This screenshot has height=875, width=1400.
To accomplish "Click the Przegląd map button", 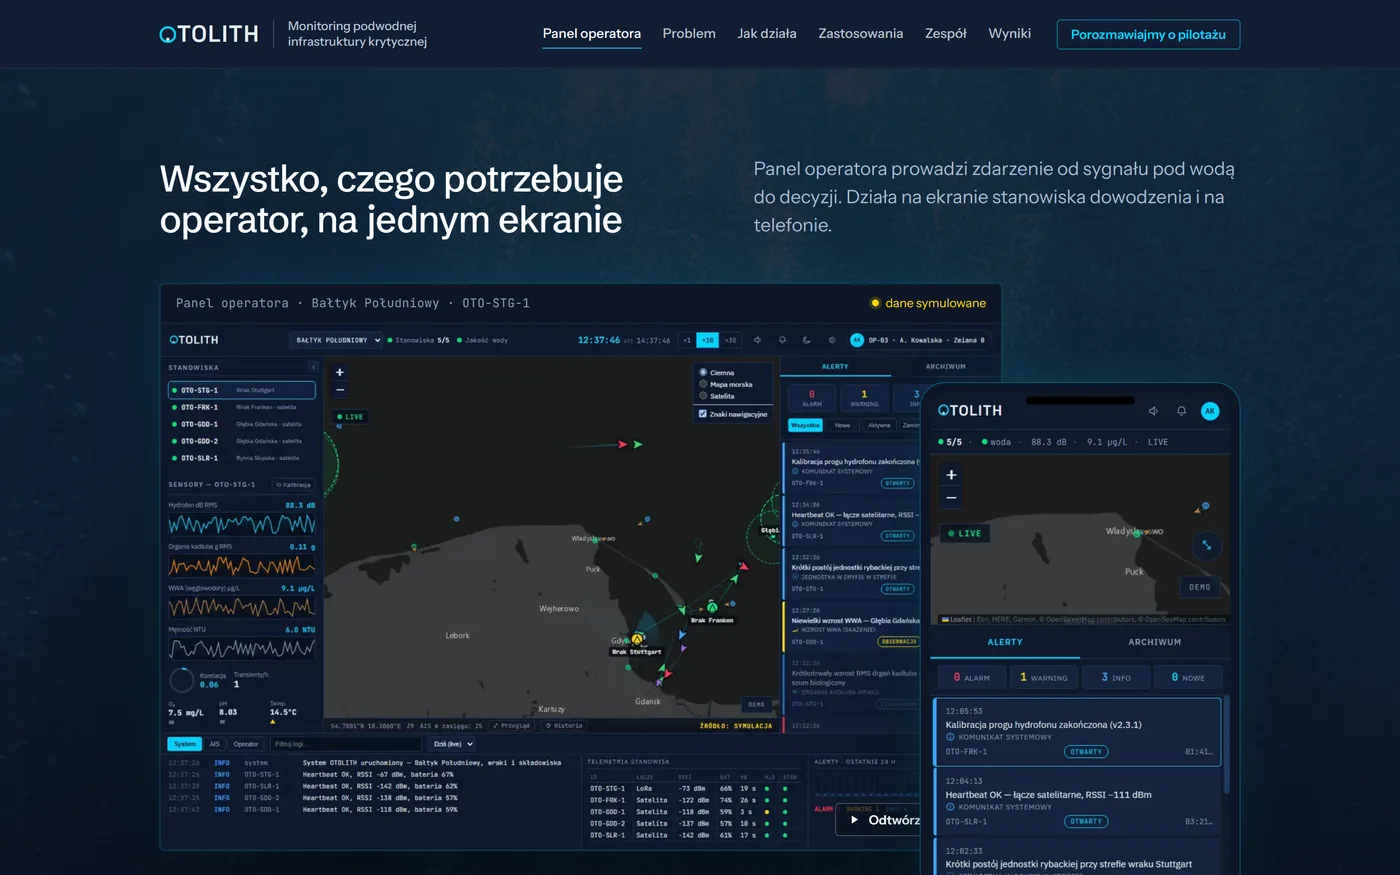I will pyautogui.click(x=512, y=726).
